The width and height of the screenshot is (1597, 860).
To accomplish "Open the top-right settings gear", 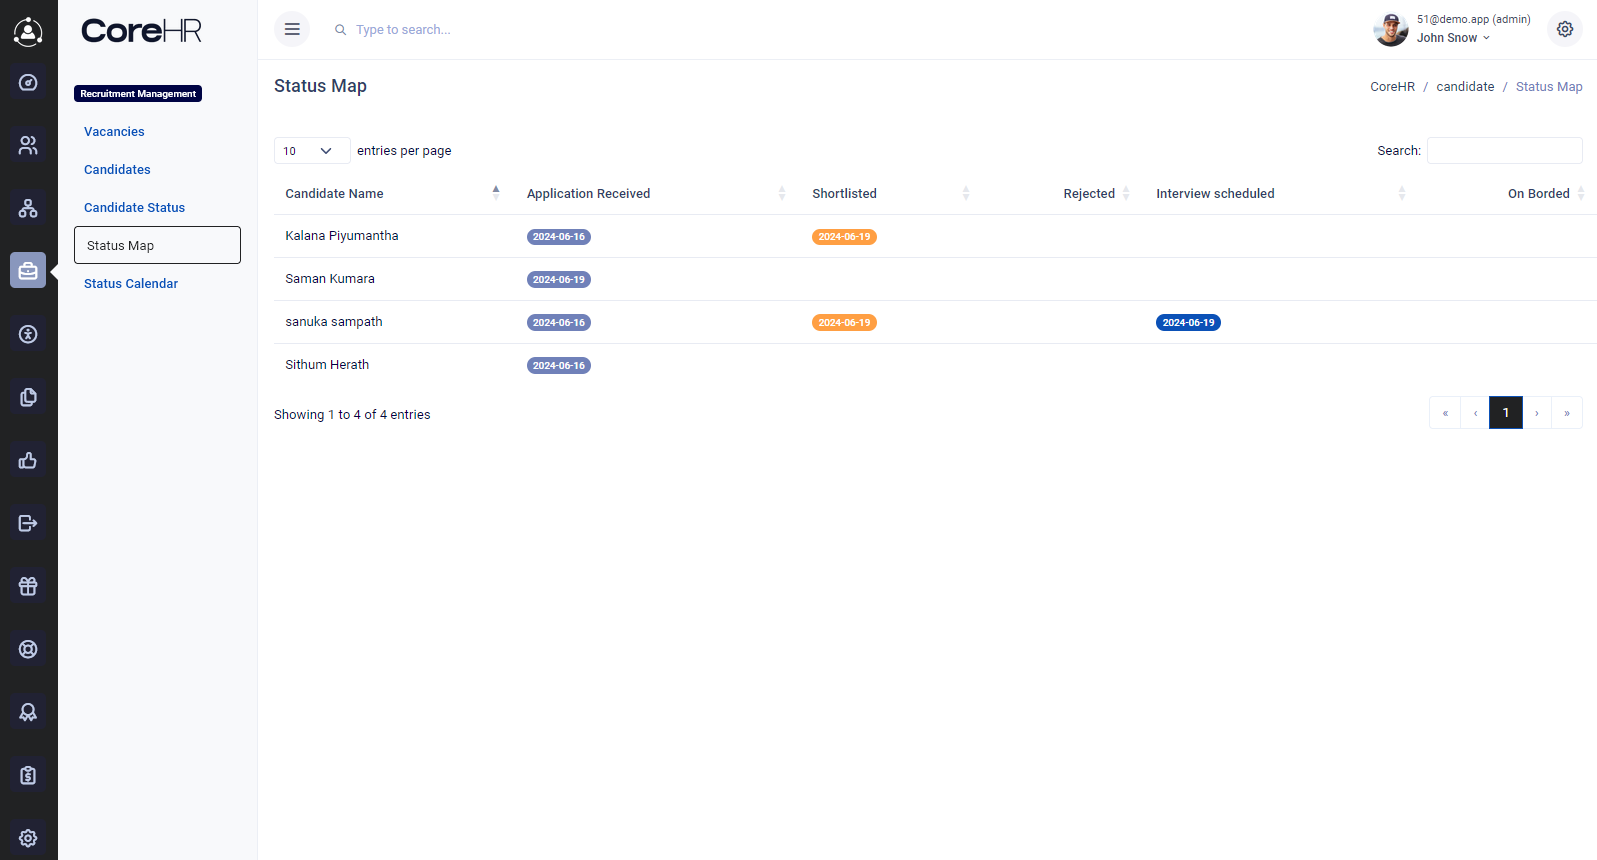I will (x=1565, y=30).
